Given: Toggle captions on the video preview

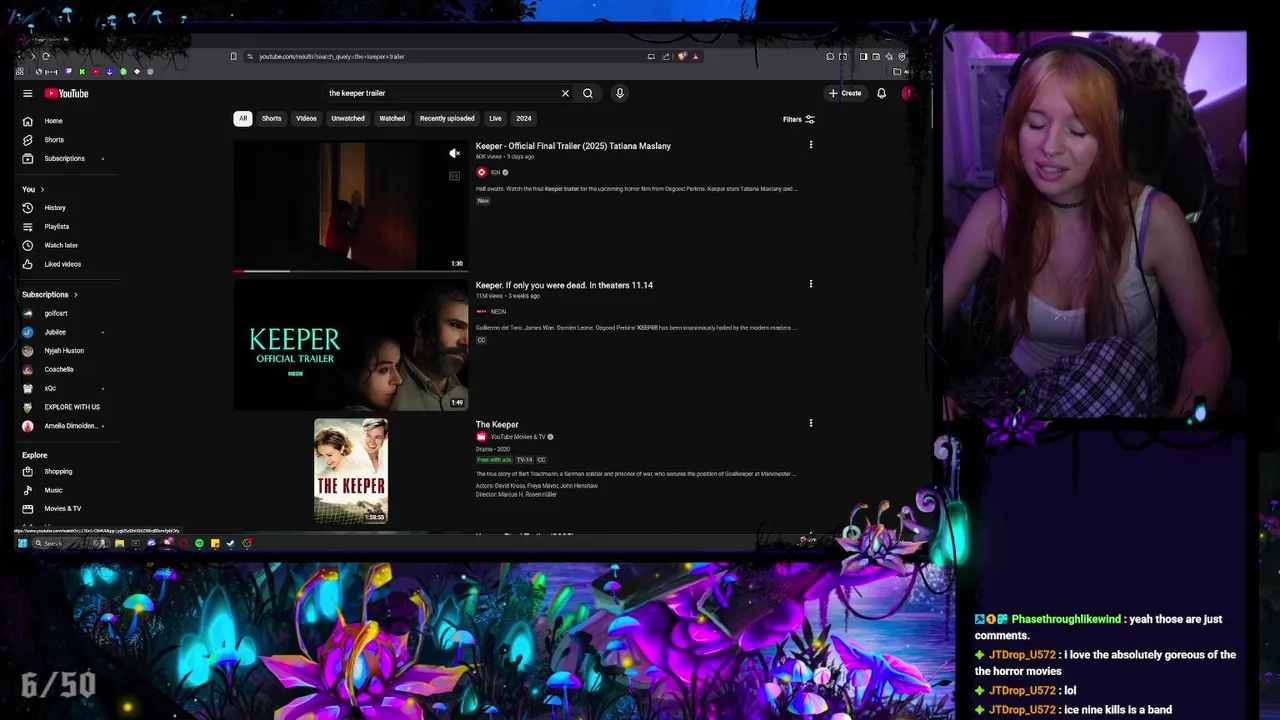Looking at the screenshot, I should 454,176.
